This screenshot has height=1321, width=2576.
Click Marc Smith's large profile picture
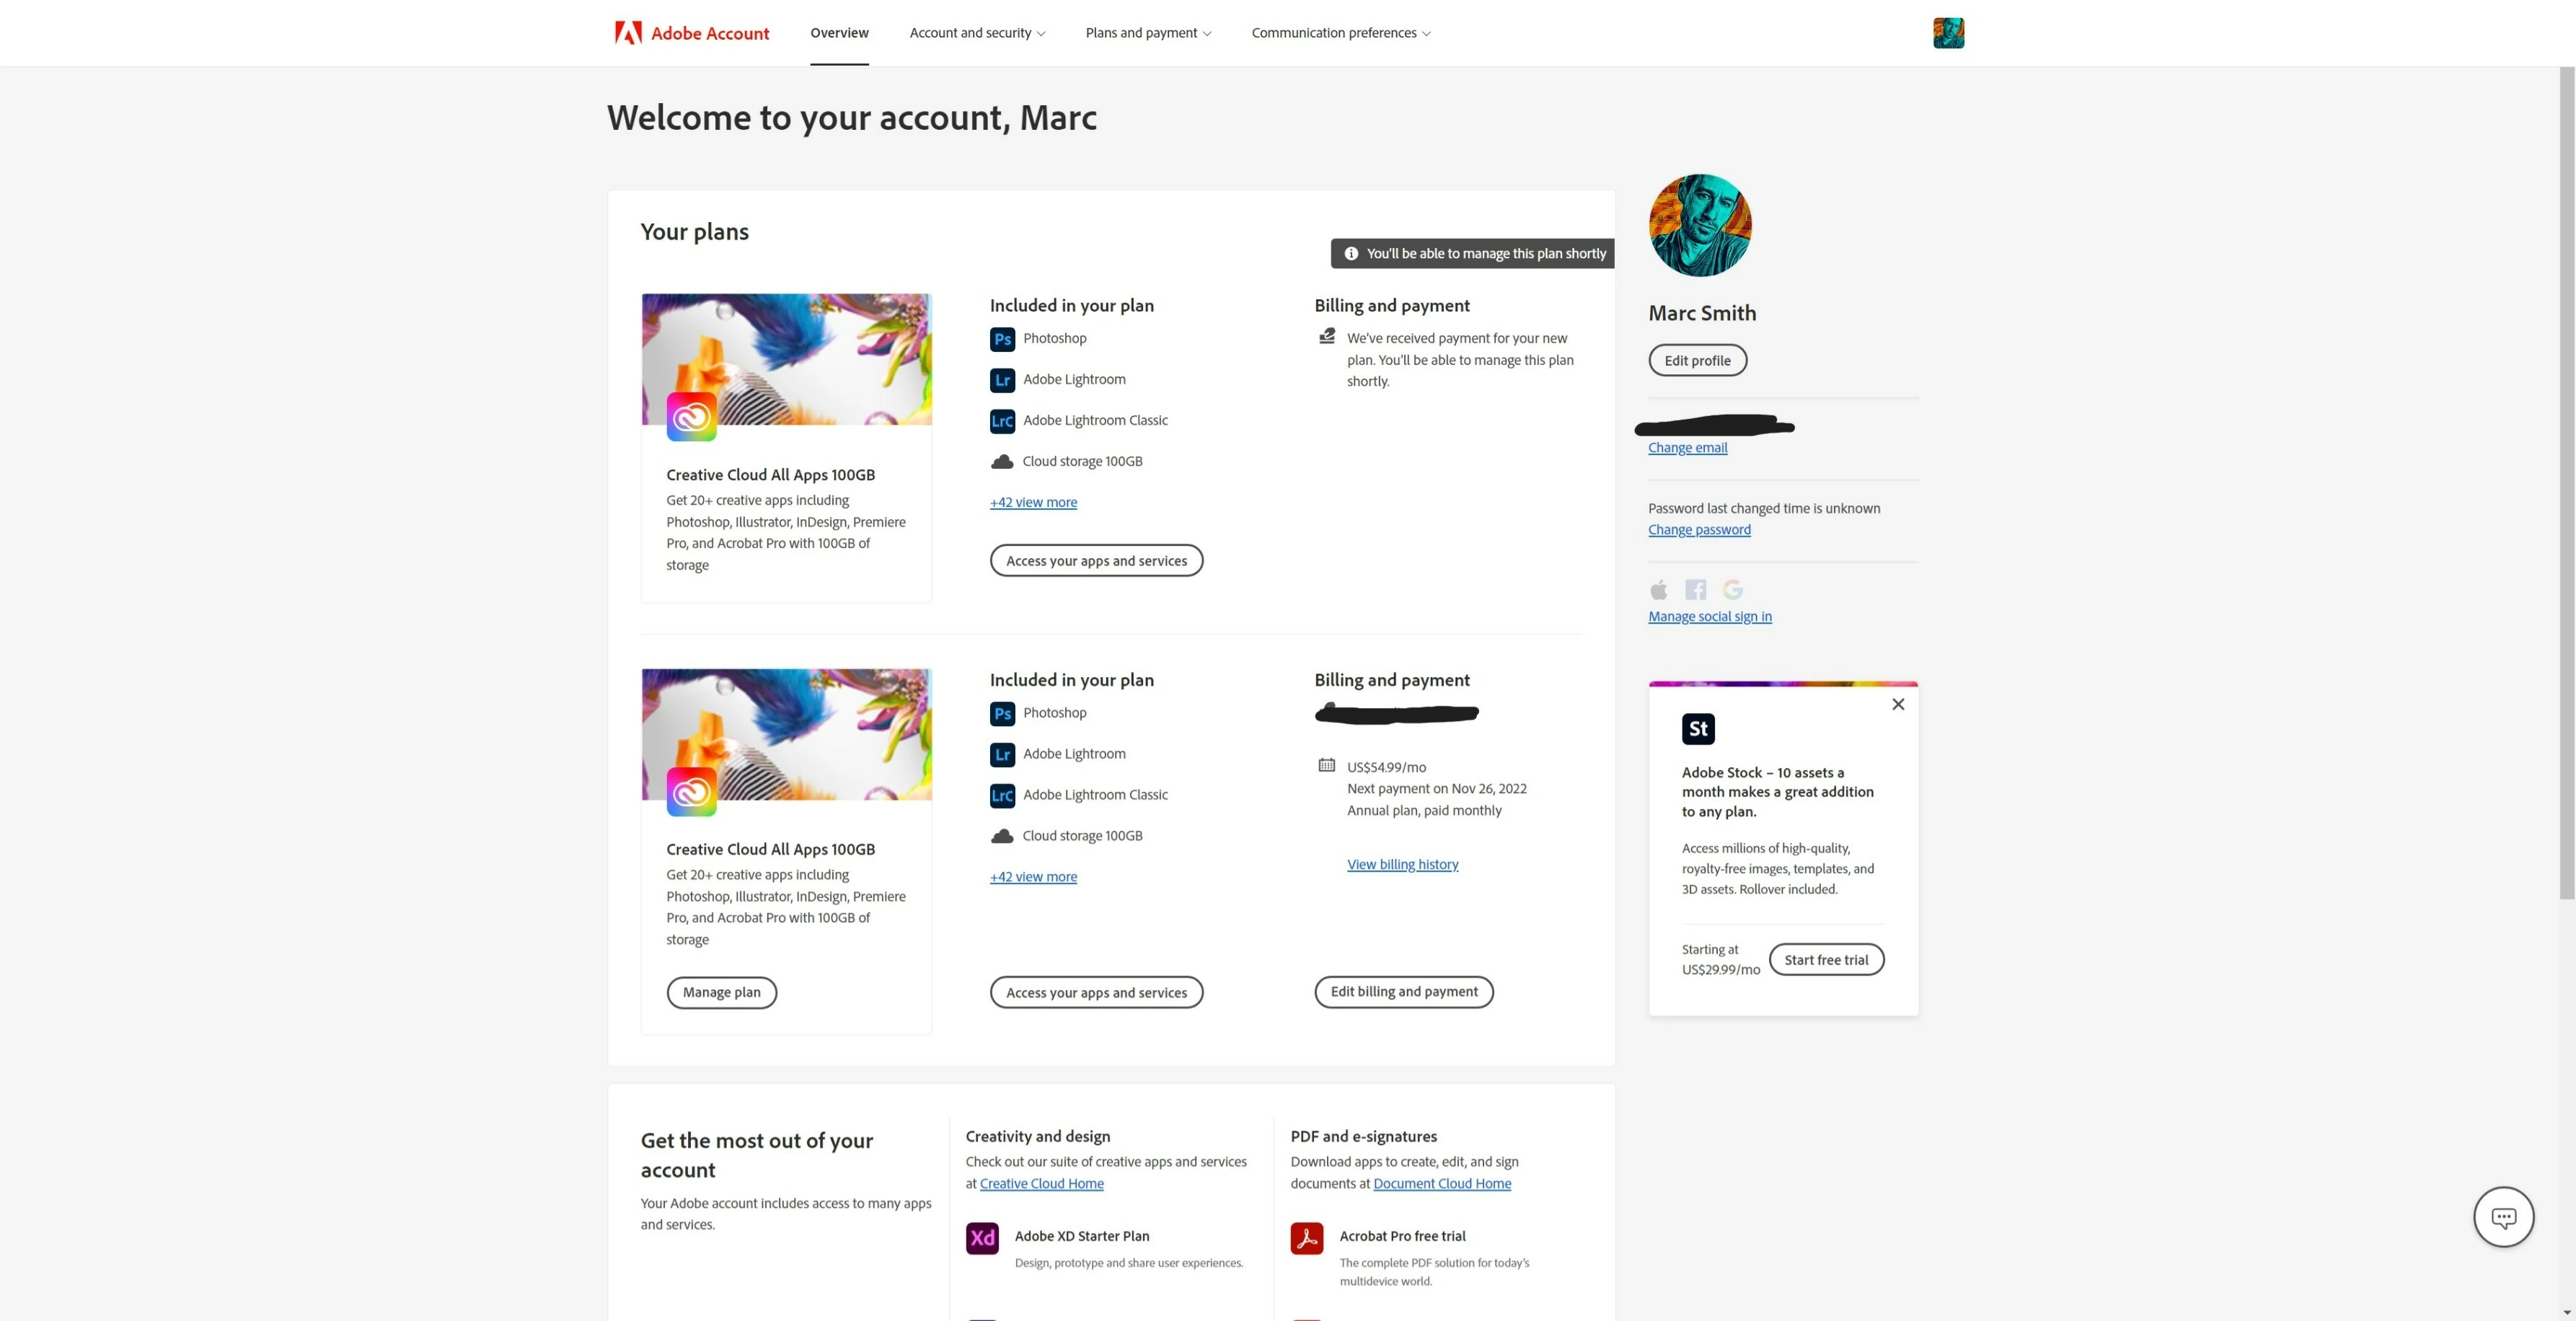point(1700,226)
